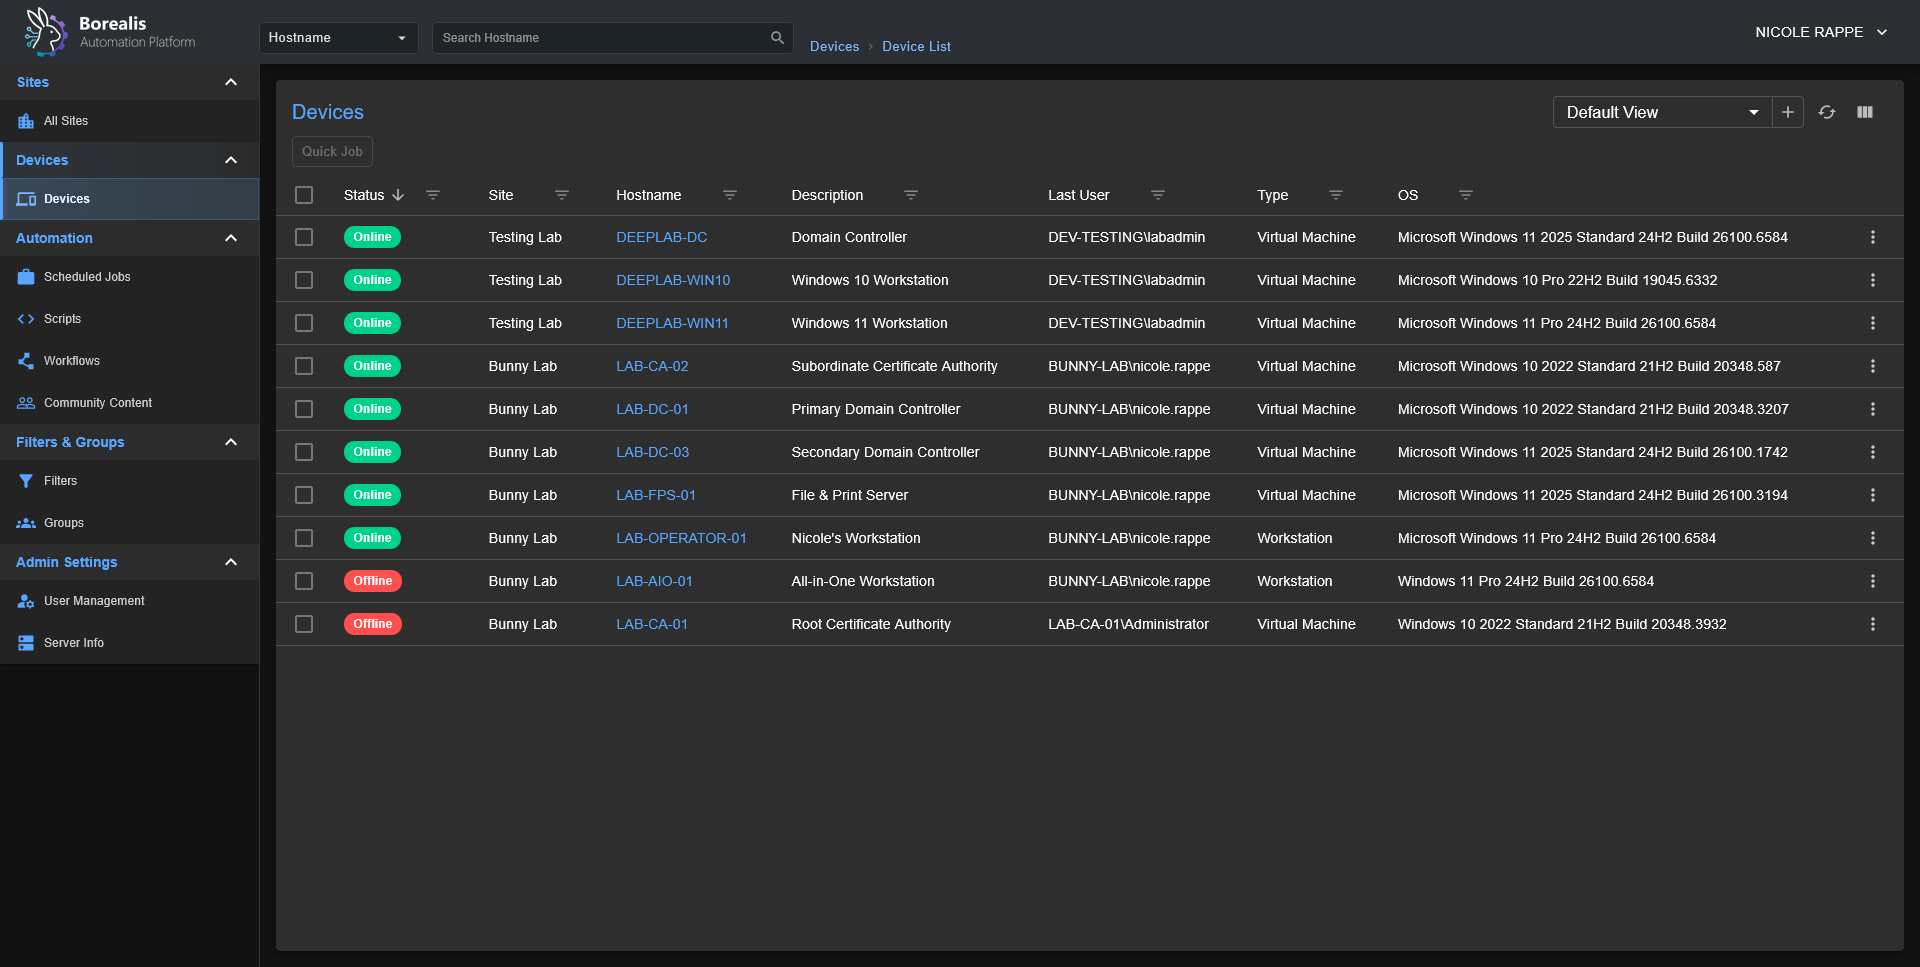Check the row checkbox for LAB-DC-01
This screenshot has width=1920, height=967.
point(304,409)
